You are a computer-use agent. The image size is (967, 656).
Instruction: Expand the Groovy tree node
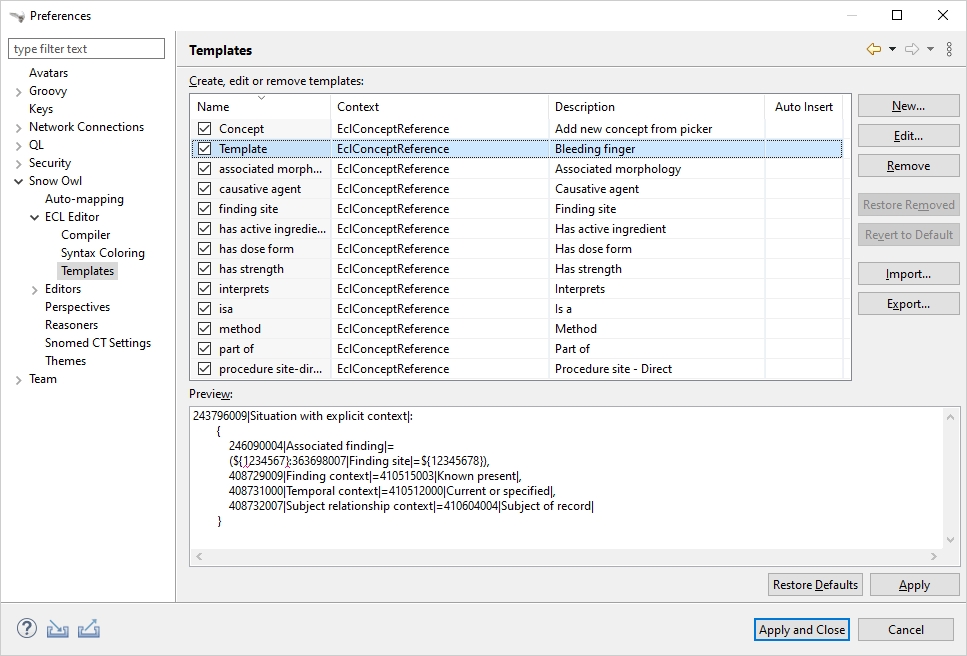coord(19,92)
